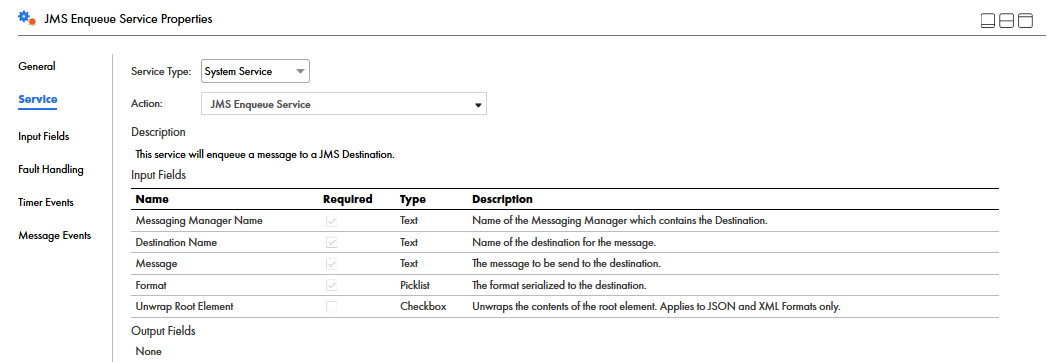Click the Description column header

point(502,199)
